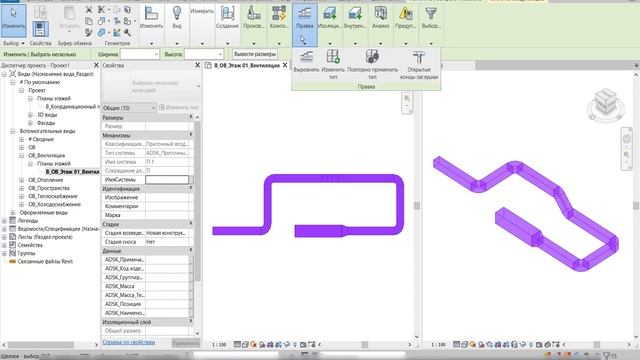Screen dimensions: 640x360
Task: Select В_ОВ_Этаж 01_Вентиляция tree item
Action: (72, 172)
